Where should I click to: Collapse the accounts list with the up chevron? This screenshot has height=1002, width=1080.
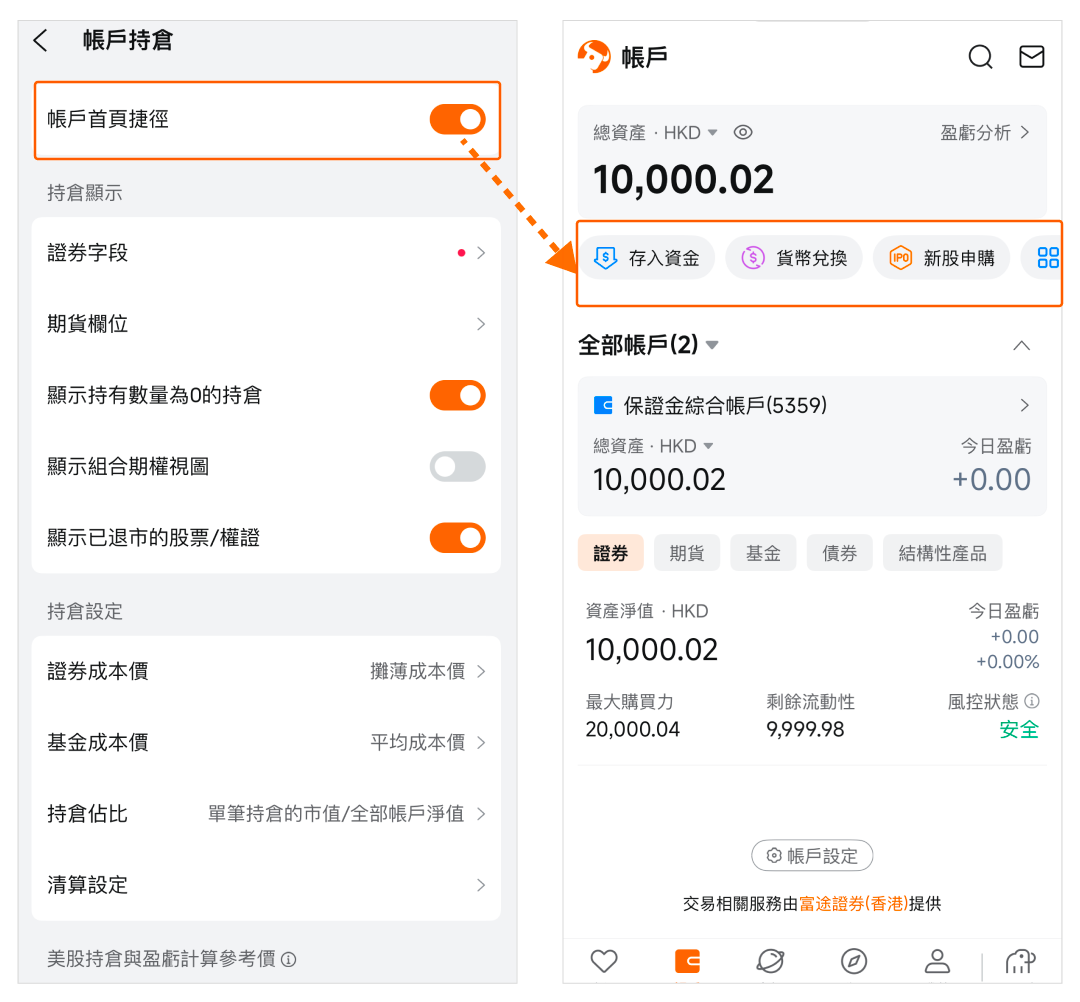coord(1021,345)
